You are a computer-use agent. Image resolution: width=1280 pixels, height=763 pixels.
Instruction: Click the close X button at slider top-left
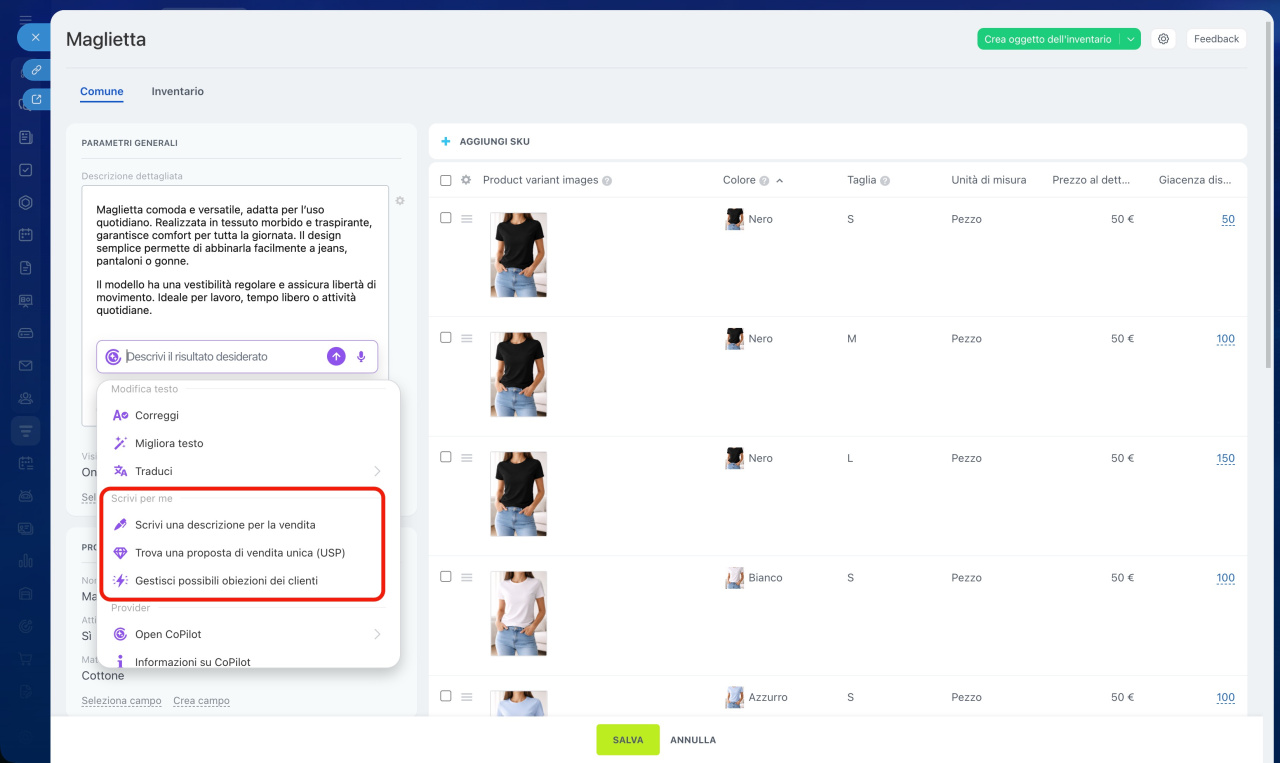point(35,38)
